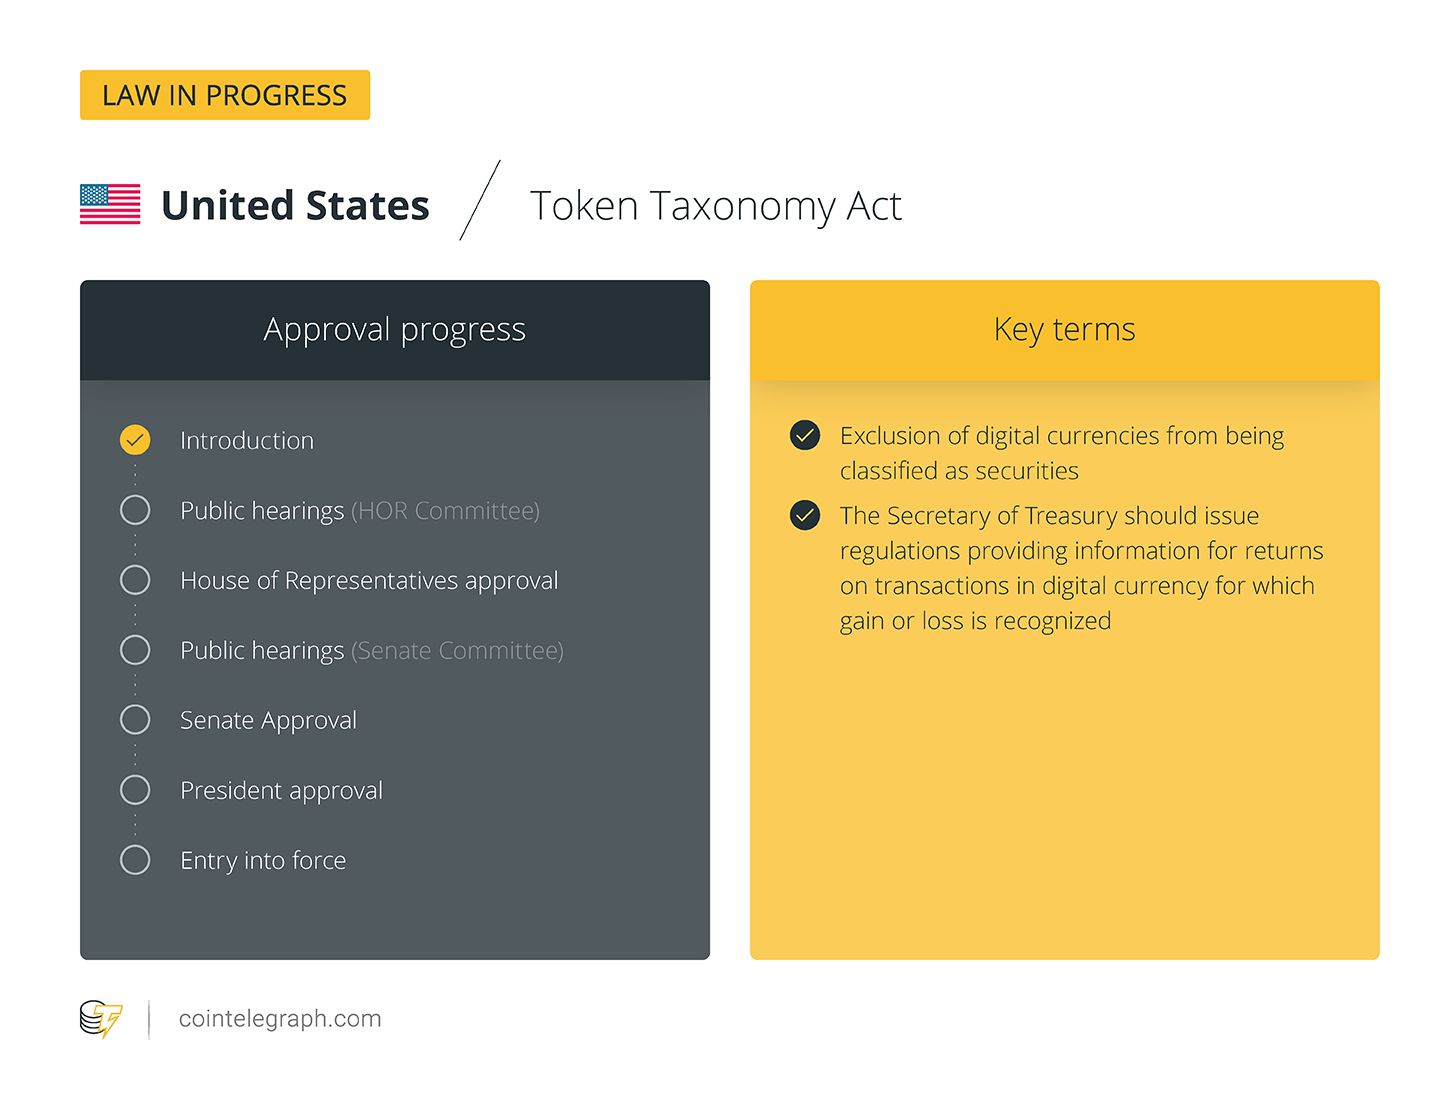The width and height of the screenshot is (1450, 1100).
Task: Select the Senate Committee hearings circle
Action: pos(135,650)
